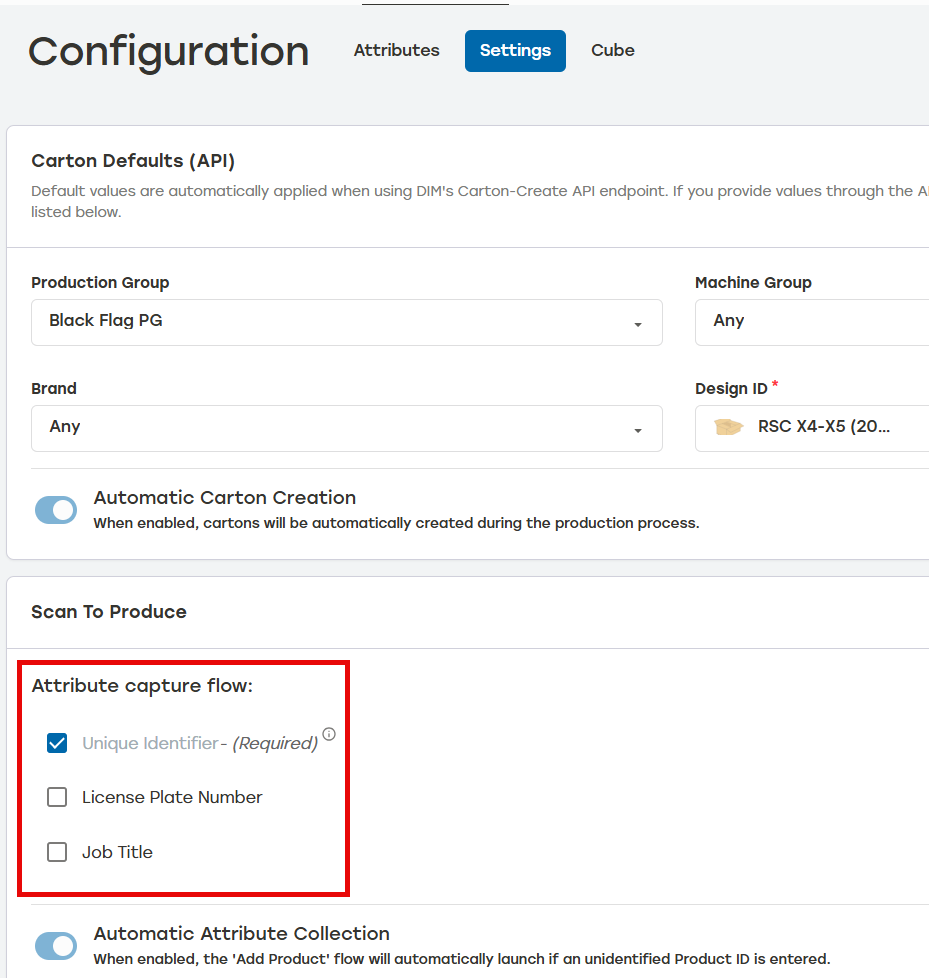The height and width of the screenshot is (978, 929).
Task: Open the Machine Group dropdown
Action: (x=812, y=322)
